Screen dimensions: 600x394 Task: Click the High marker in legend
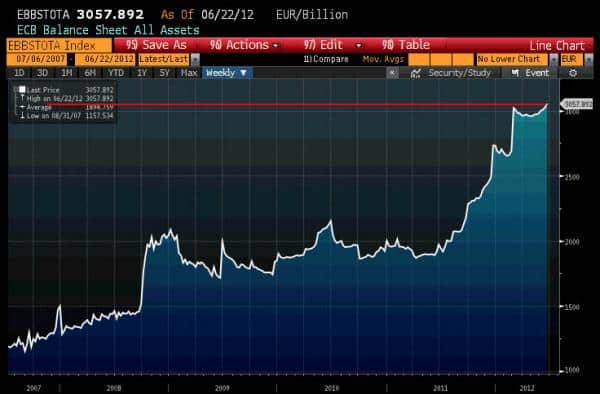click(x=22, y=98)
